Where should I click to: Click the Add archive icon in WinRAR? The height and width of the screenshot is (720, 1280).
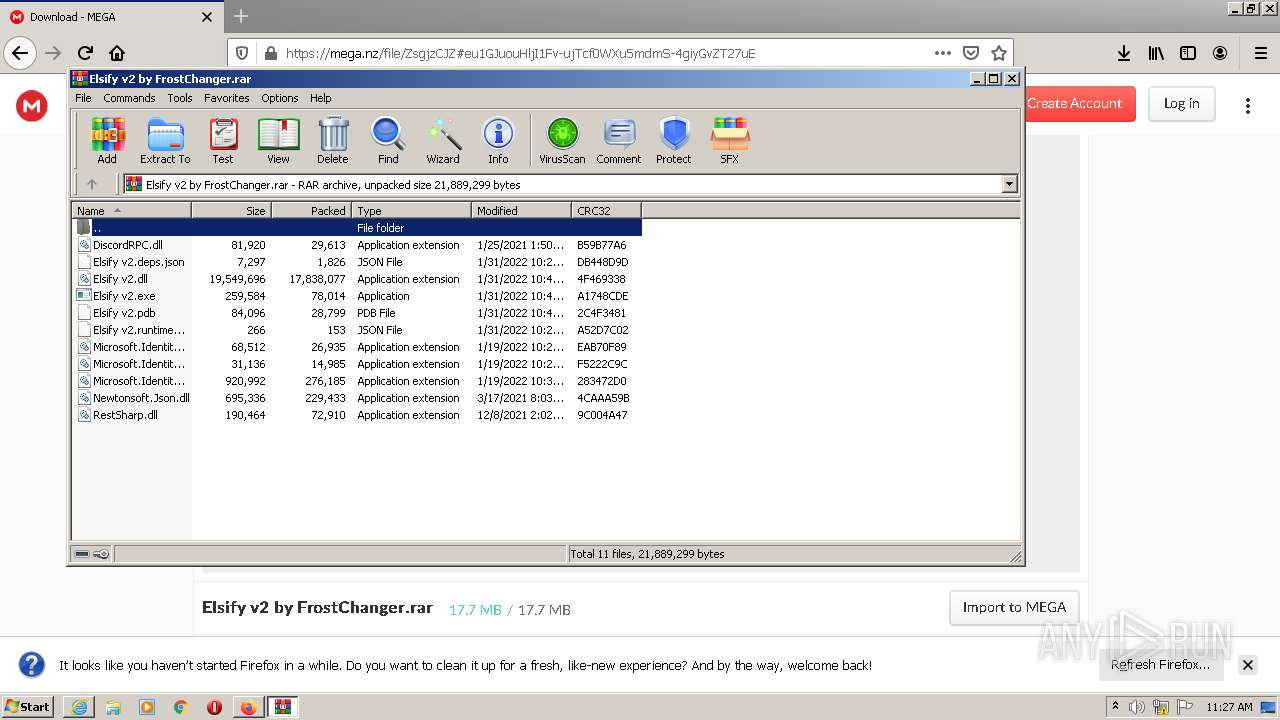click(x=107, y=140)
